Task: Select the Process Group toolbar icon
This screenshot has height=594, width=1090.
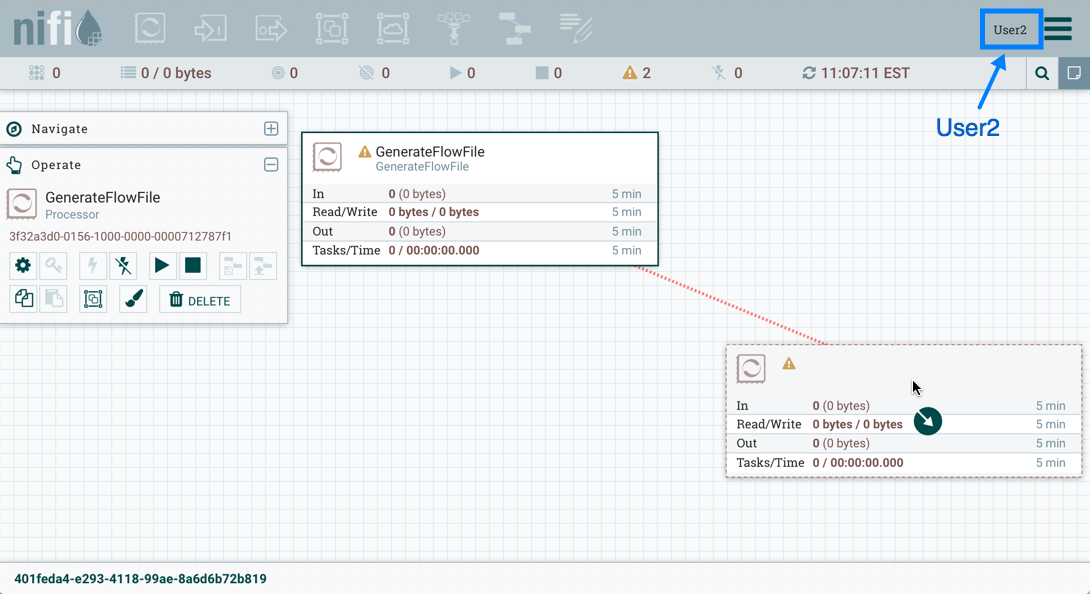Action: [x=332, y=28]
